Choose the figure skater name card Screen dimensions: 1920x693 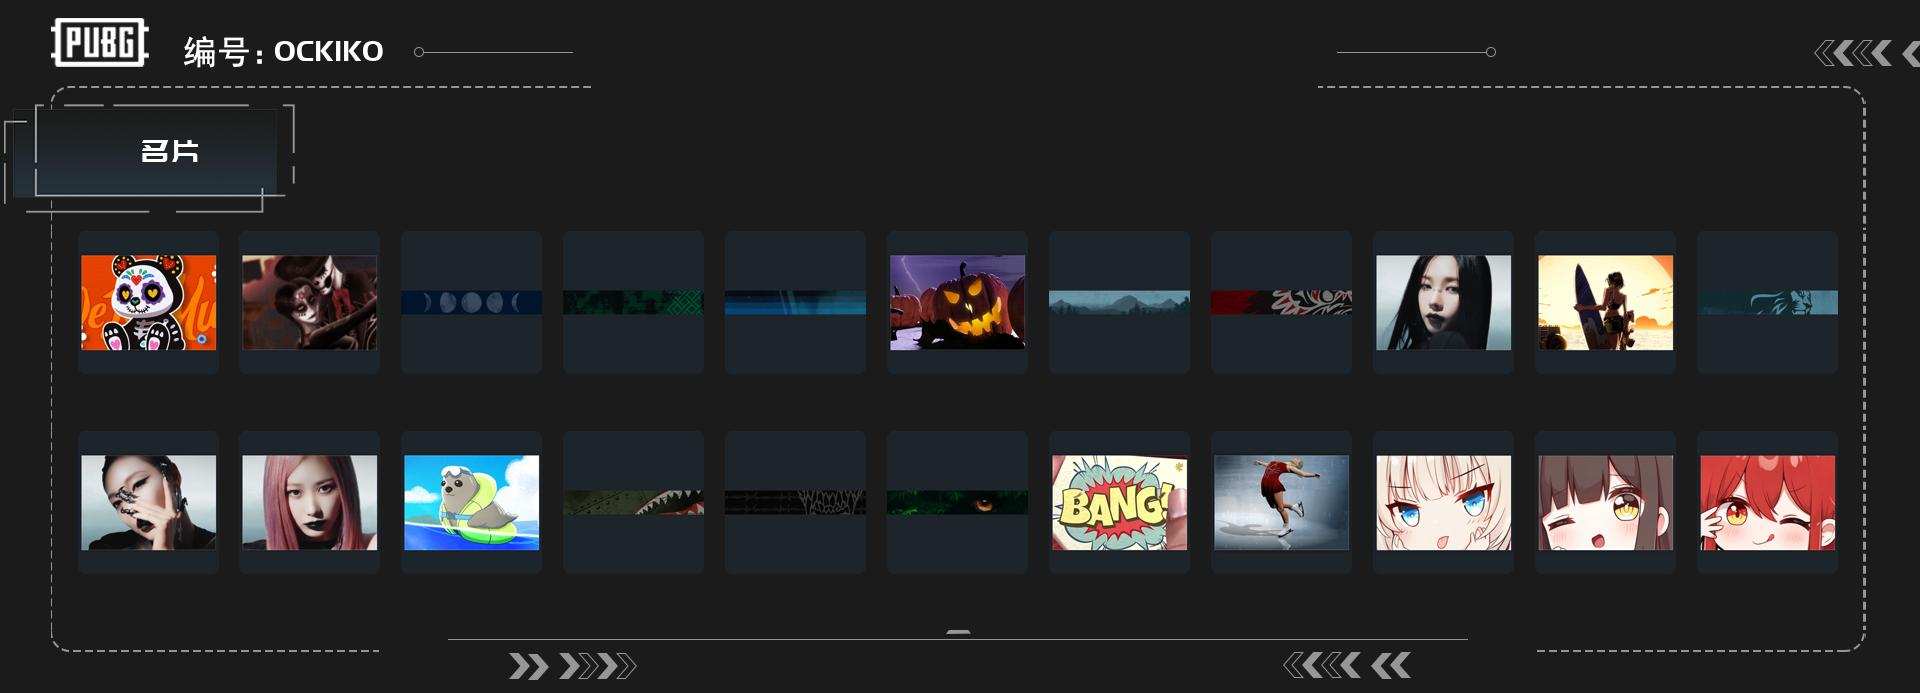coord(1281,502)
